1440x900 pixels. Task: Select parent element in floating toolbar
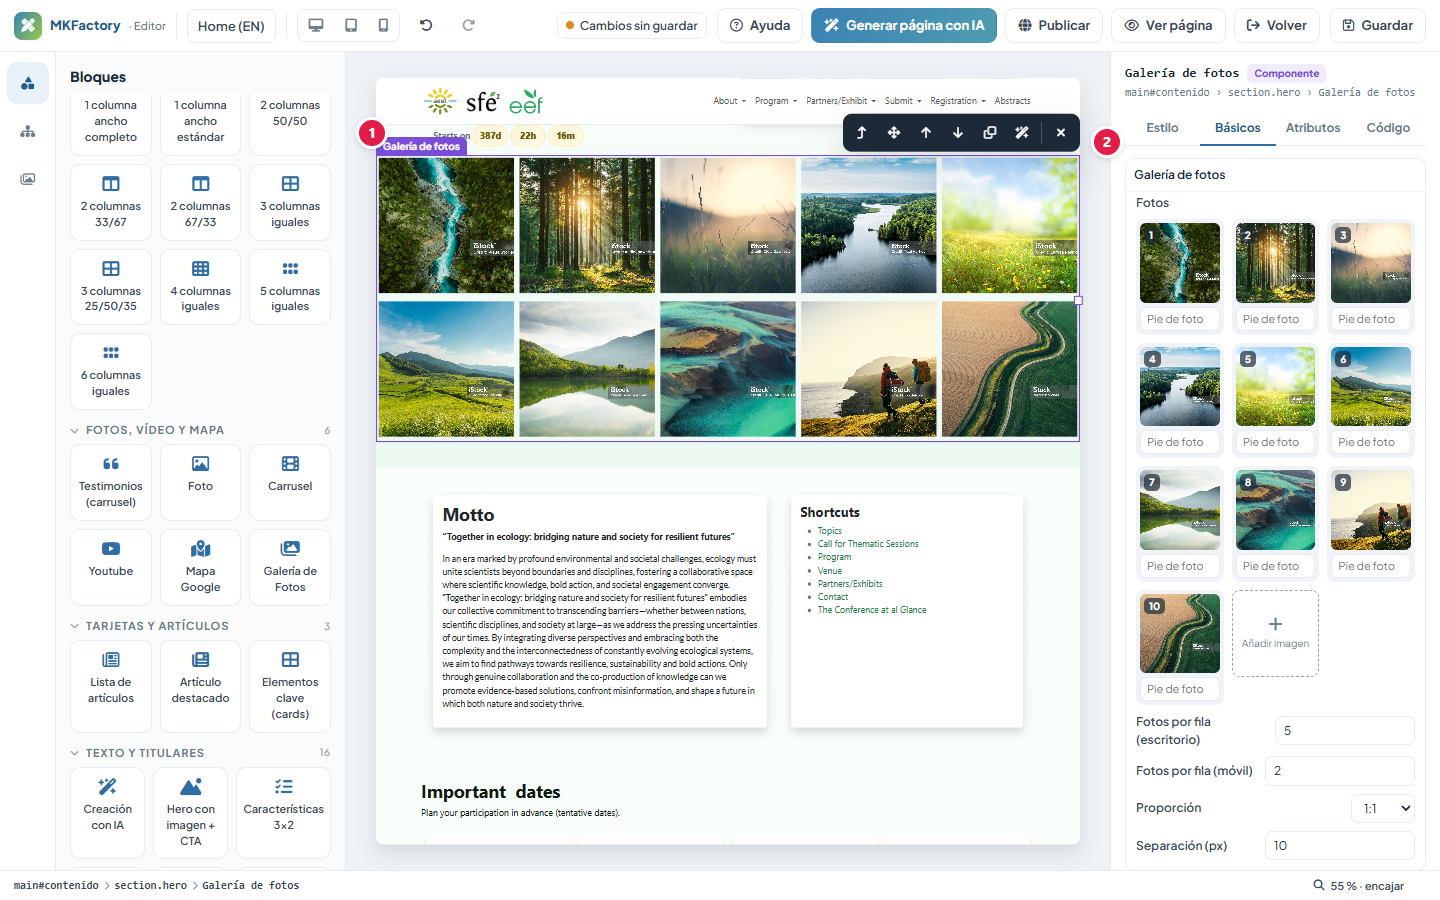861,132
